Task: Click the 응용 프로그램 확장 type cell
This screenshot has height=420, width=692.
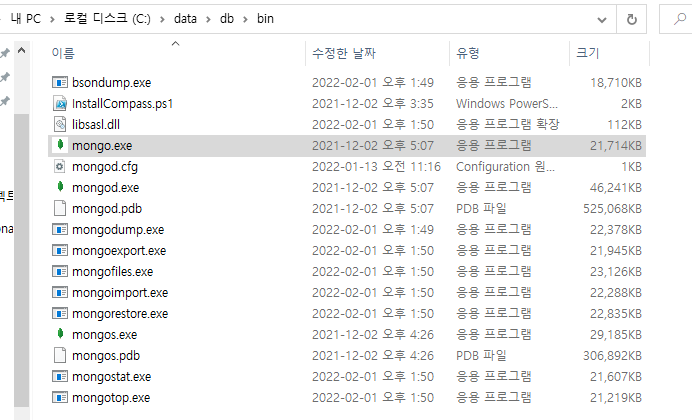Action: [x=508, y=124]
